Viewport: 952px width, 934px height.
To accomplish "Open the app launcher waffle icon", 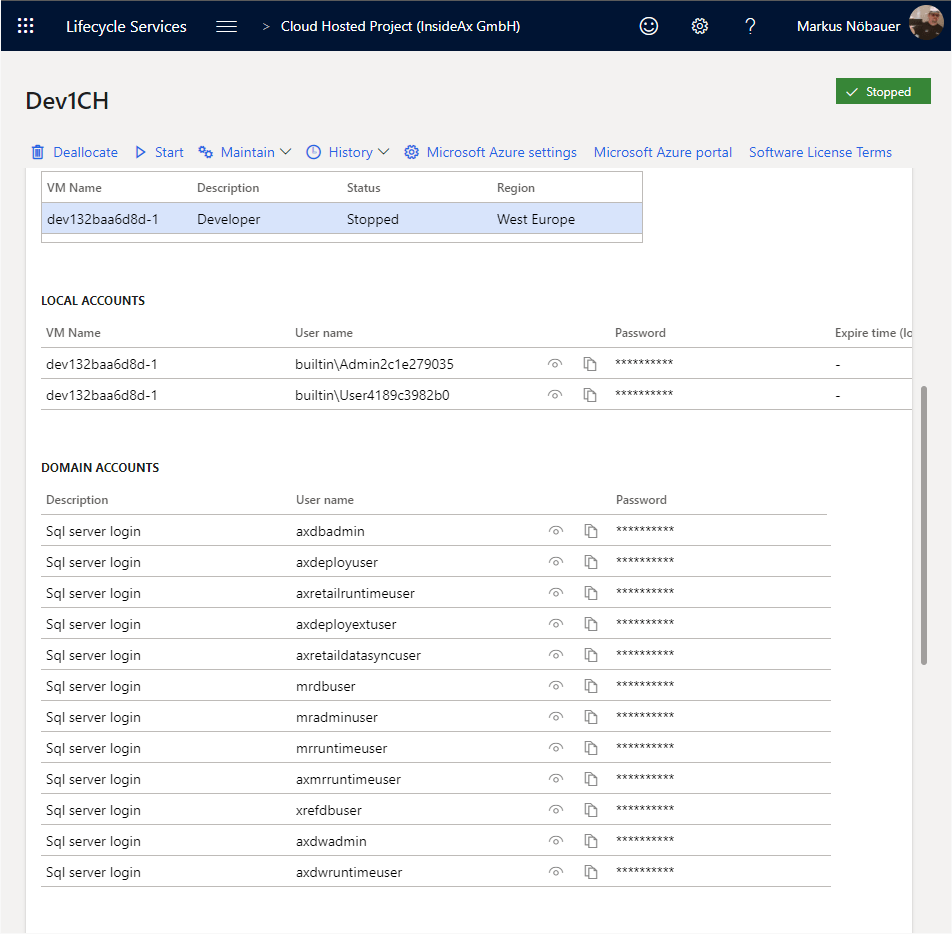I will click(26, 26).
